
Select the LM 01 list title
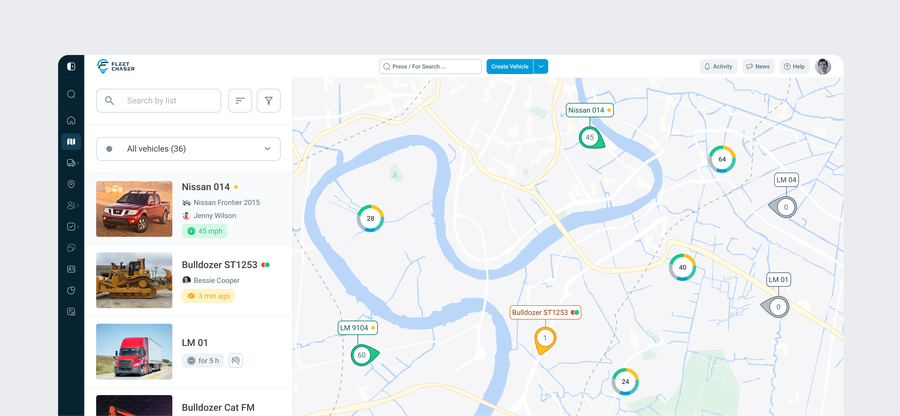195,343
